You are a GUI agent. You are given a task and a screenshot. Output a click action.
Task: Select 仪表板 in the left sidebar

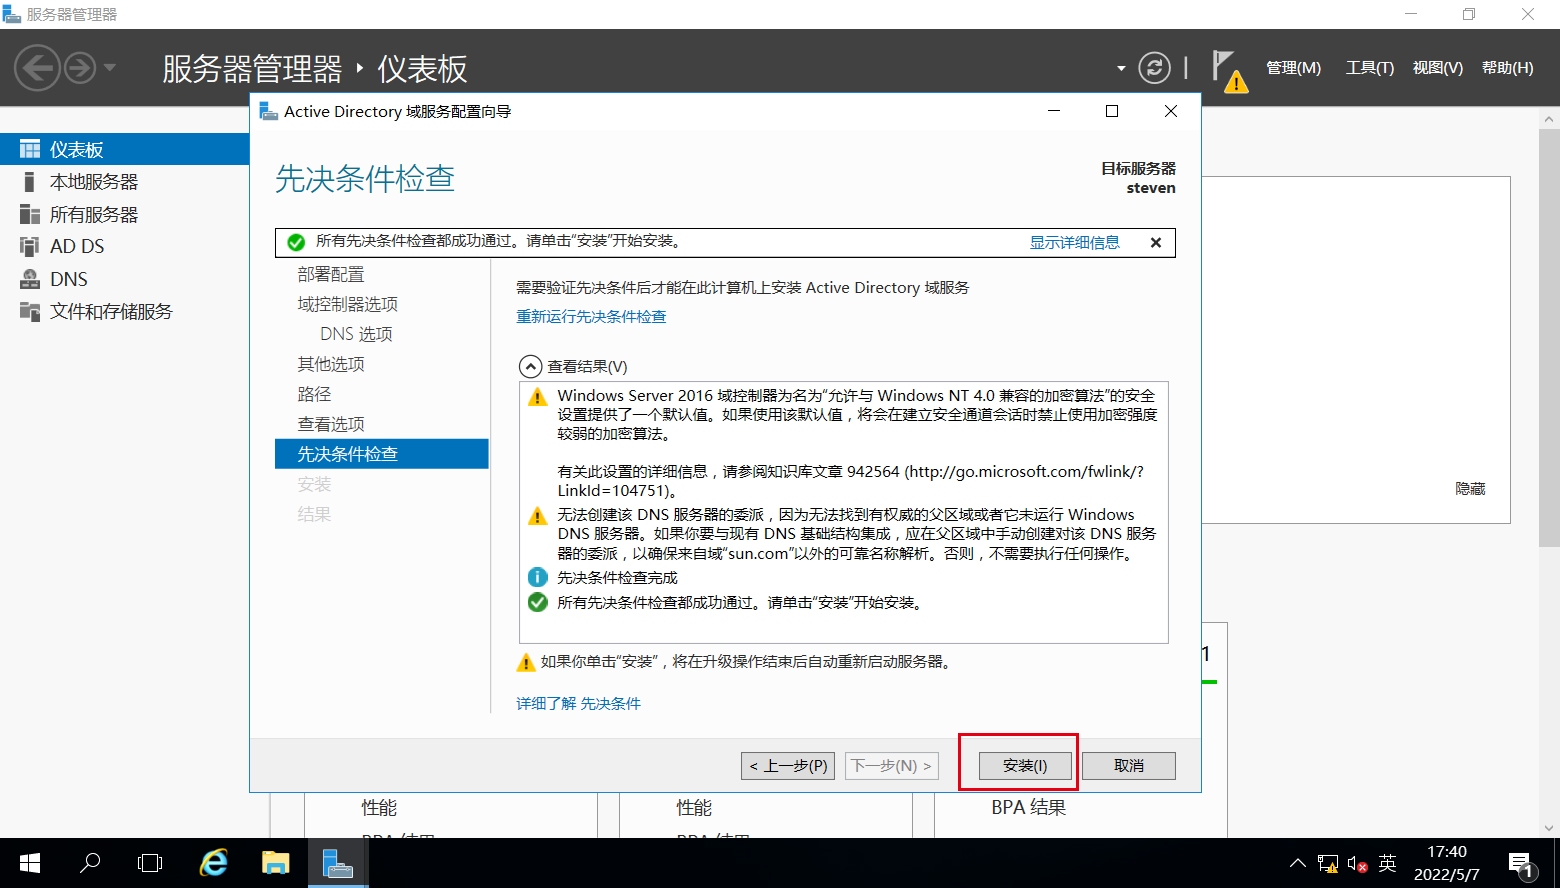point(124,149)
